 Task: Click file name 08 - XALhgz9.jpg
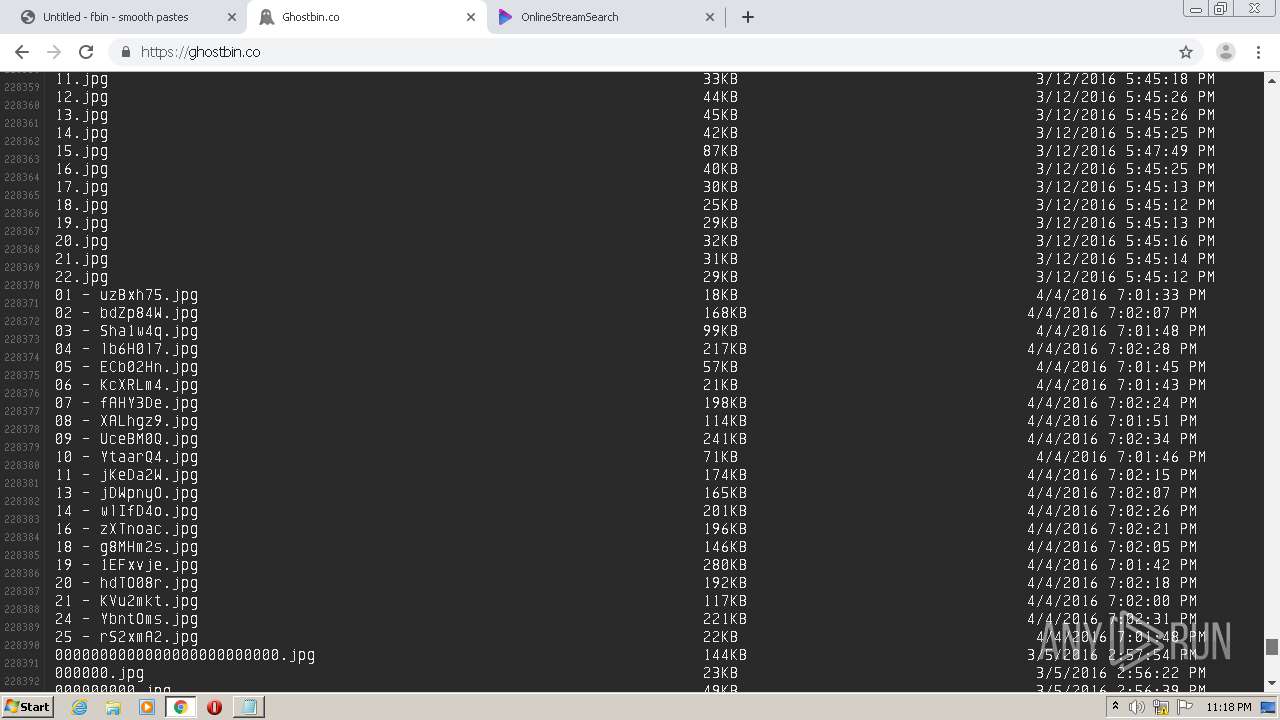127,421
